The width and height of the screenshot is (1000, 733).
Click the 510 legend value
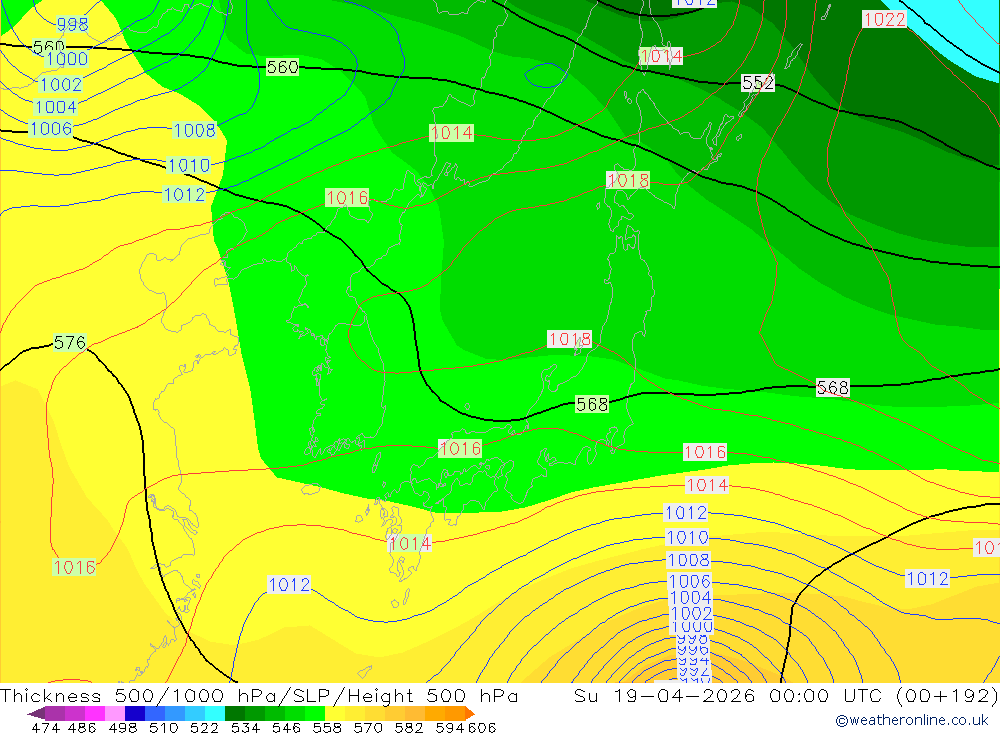click(164, 728)
